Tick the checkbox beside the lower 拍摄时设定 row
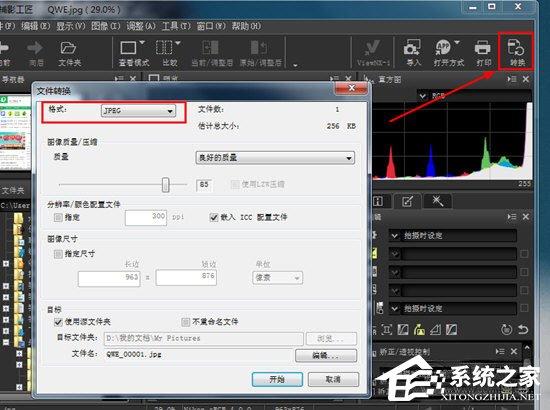 pos(524,309)
